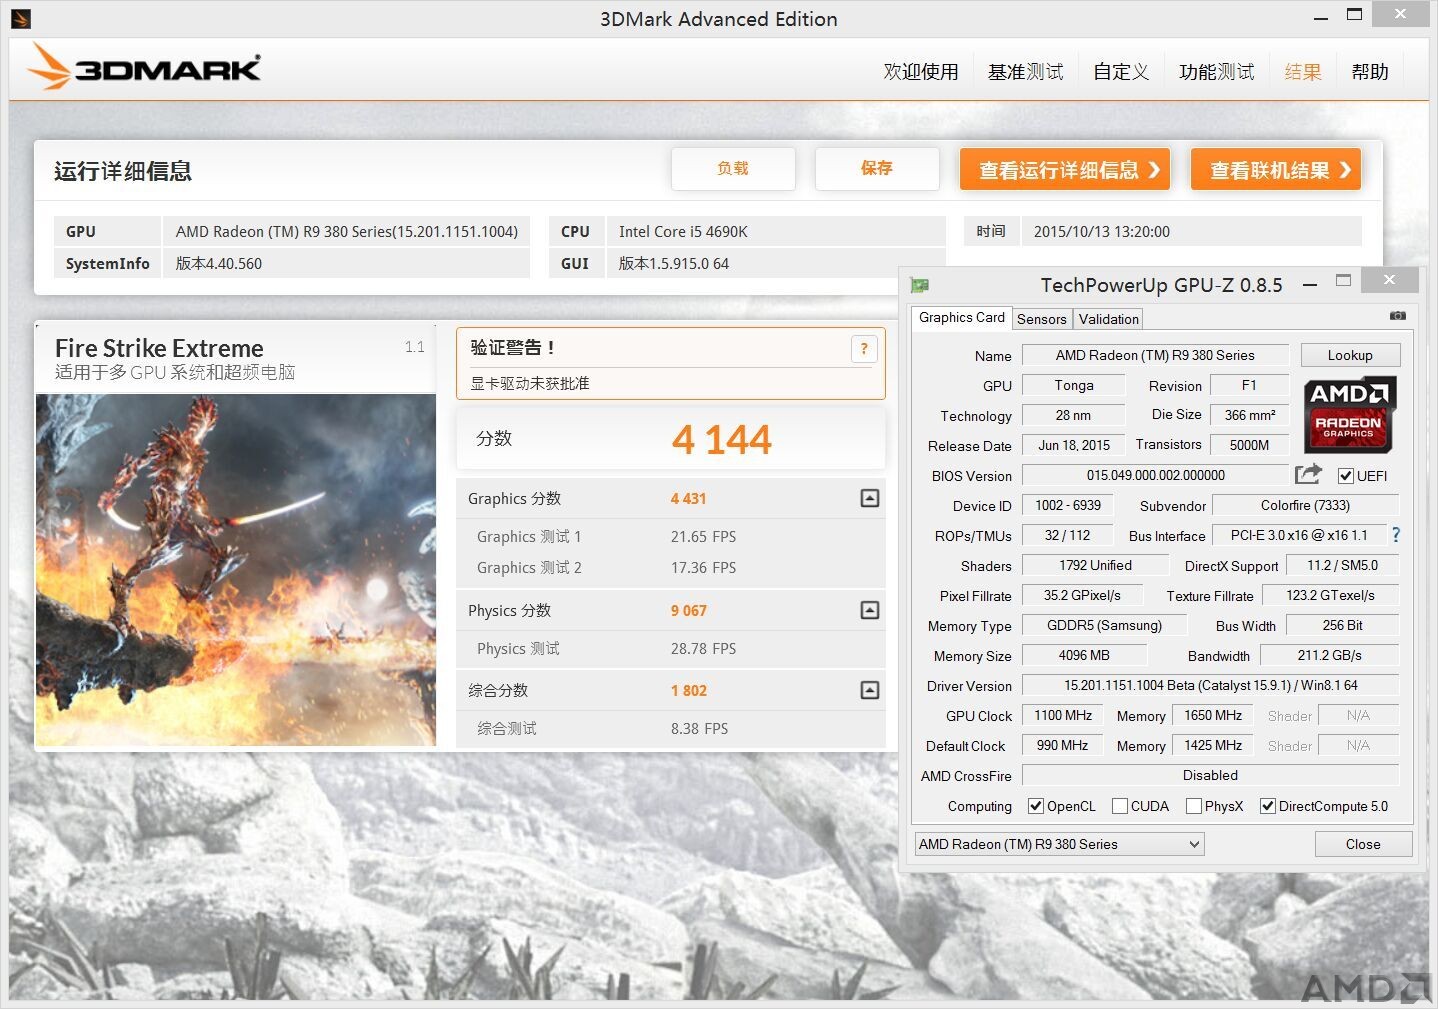Image resolution: width=1438 pixels, height=1009 pixels.
Task: Maximize the 3DMark Advanced Edition window
Action: click(1354, 15)
